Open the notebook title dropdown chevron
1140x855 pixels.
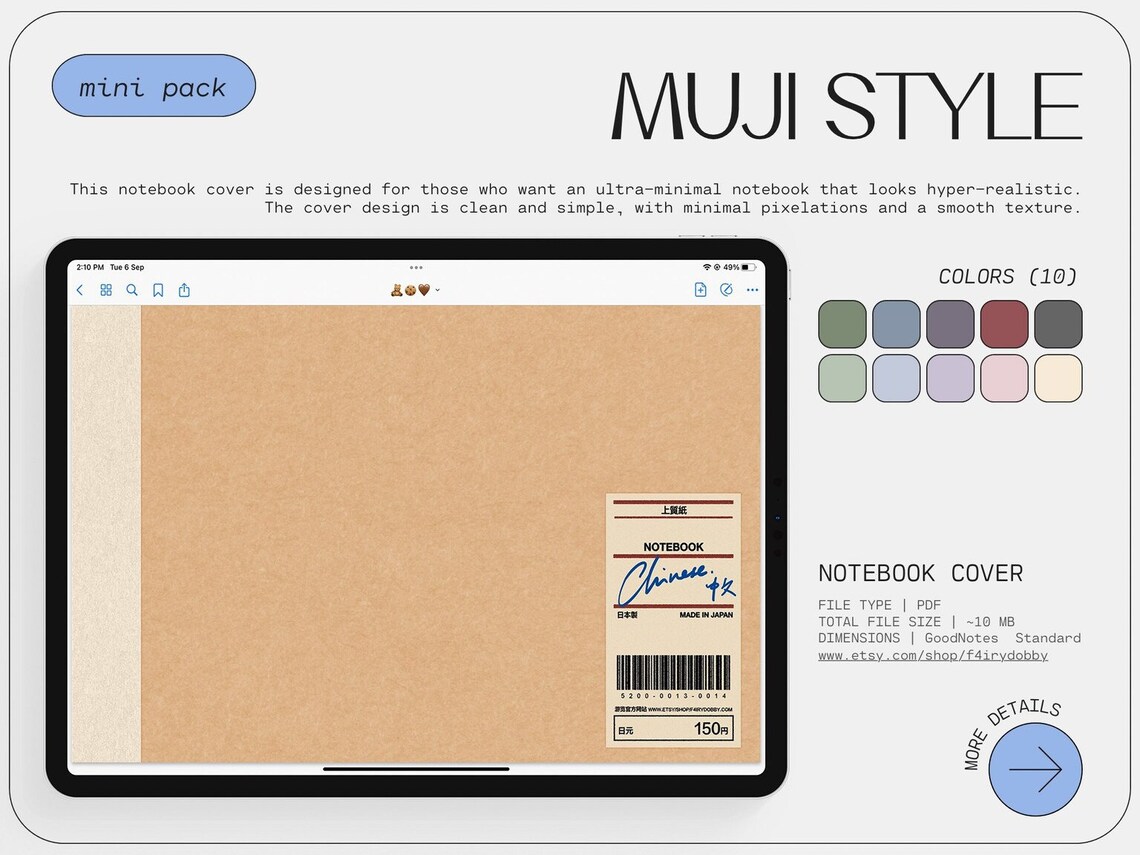[x=437, y=290]
